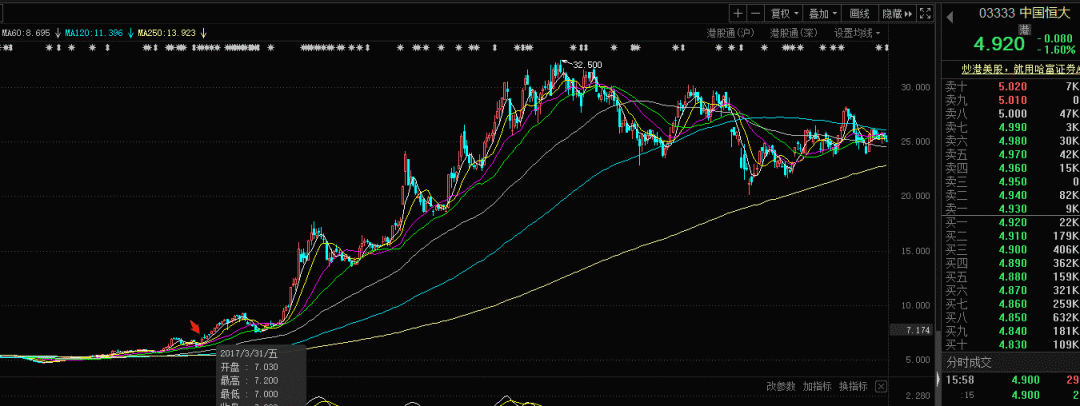Click the down arrow after MA60 value
The image size is (1080, 406).
58,32
